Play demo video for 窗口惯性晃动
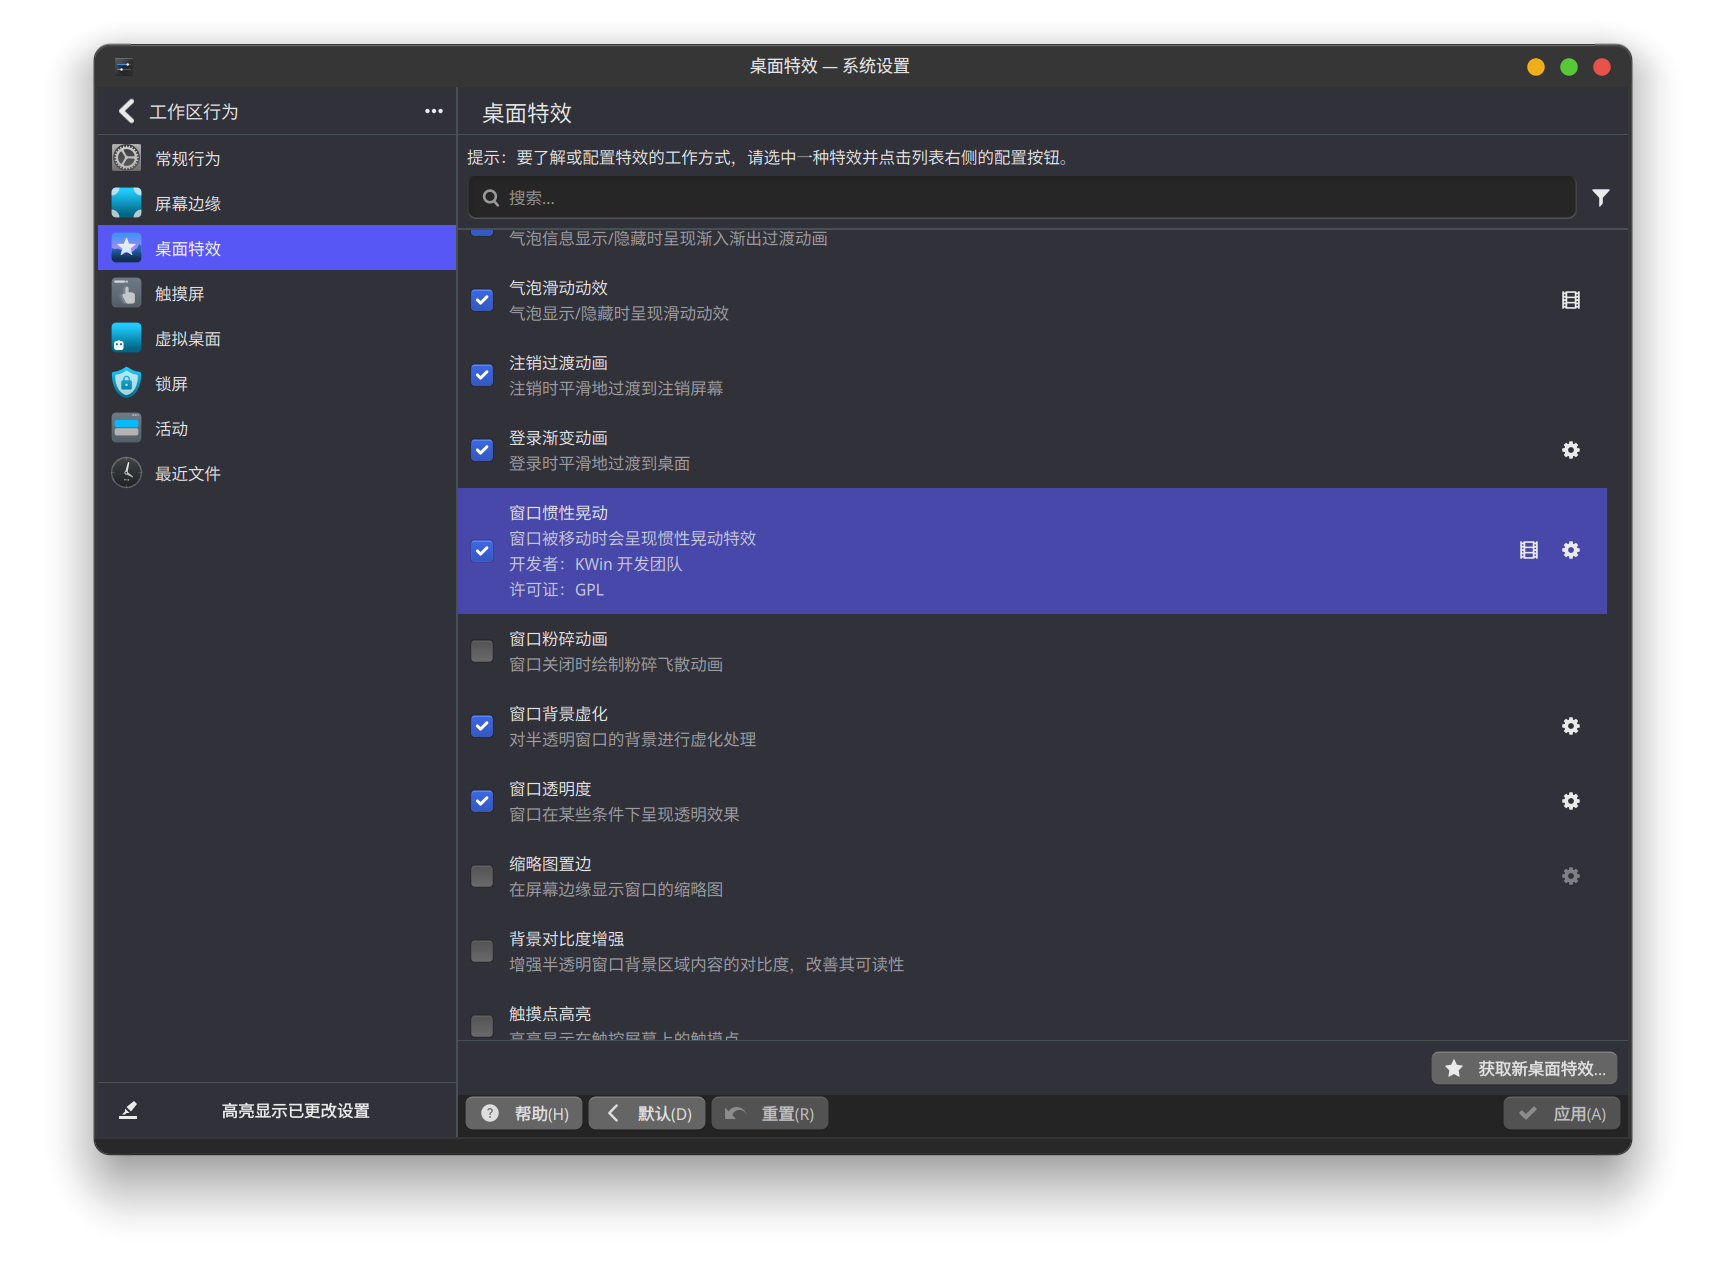Image resolution: width=1726 pixels, height=1261 pixels. [1528, 550]
